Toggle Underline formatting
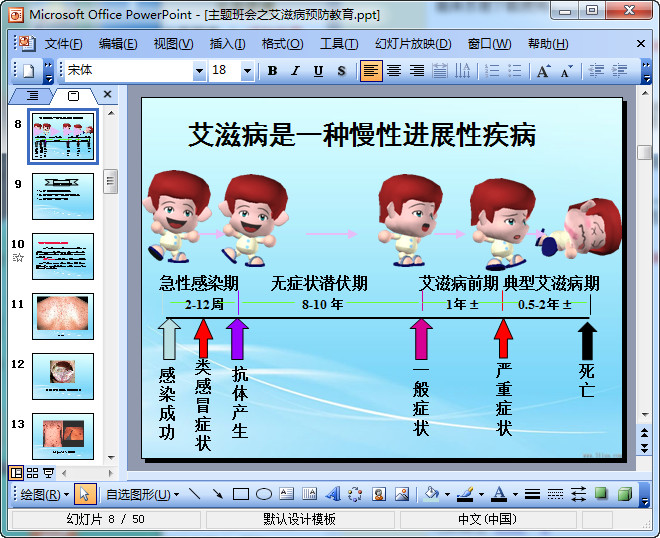The image size is (660, 538). 319,71
